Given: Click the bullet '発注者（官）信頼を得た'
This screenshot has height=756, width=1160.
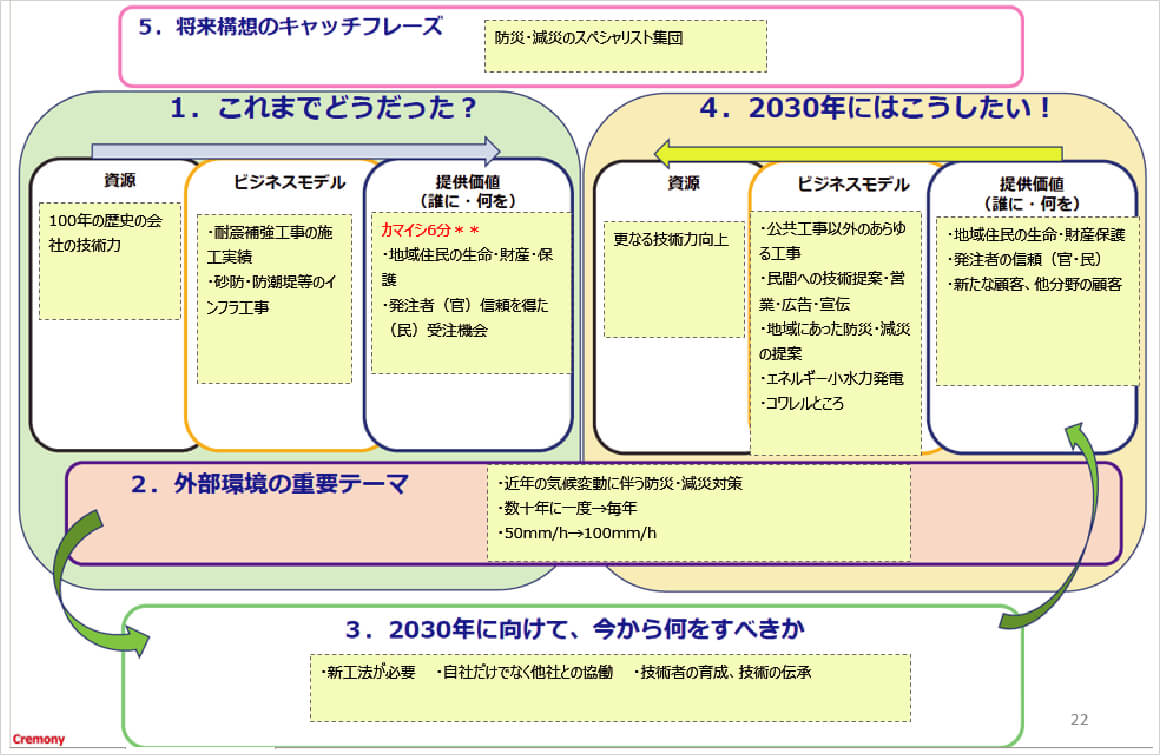Looking at the screenshot, I should (x=465, y=305).
